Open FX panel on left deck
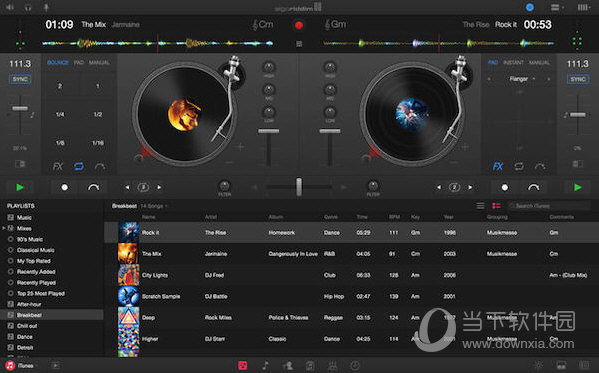 tap(58, 166)
